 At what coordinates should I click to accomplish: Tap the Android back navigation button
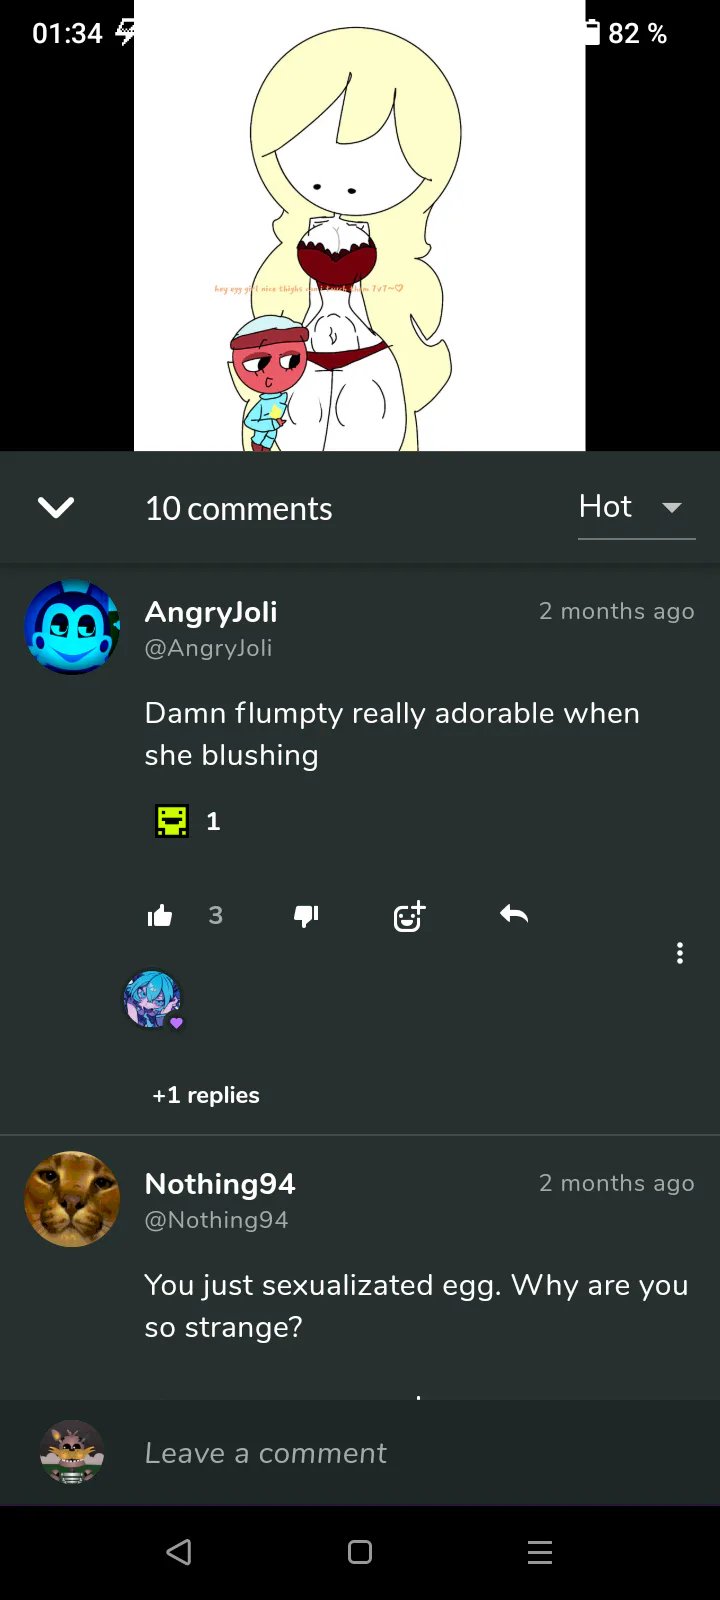pyautogui.click(x=179, y=1552)
